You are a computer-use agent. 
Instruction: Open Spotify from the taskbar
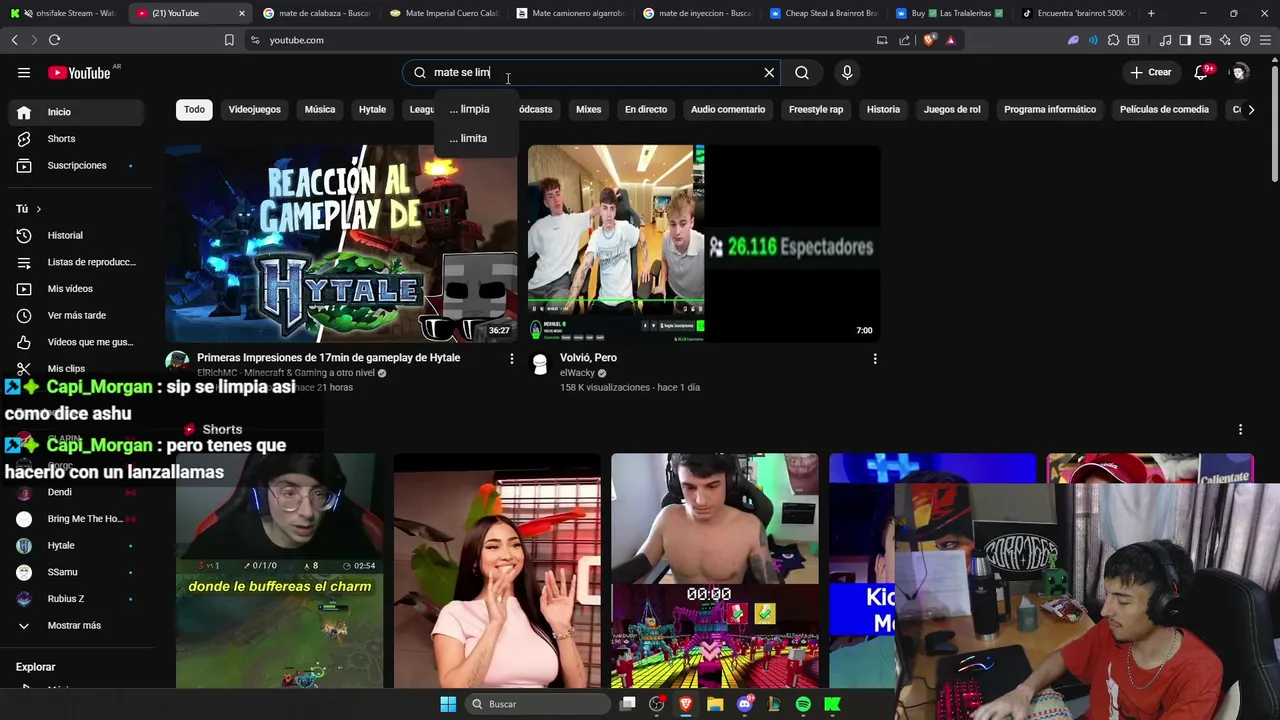[803, 704]
